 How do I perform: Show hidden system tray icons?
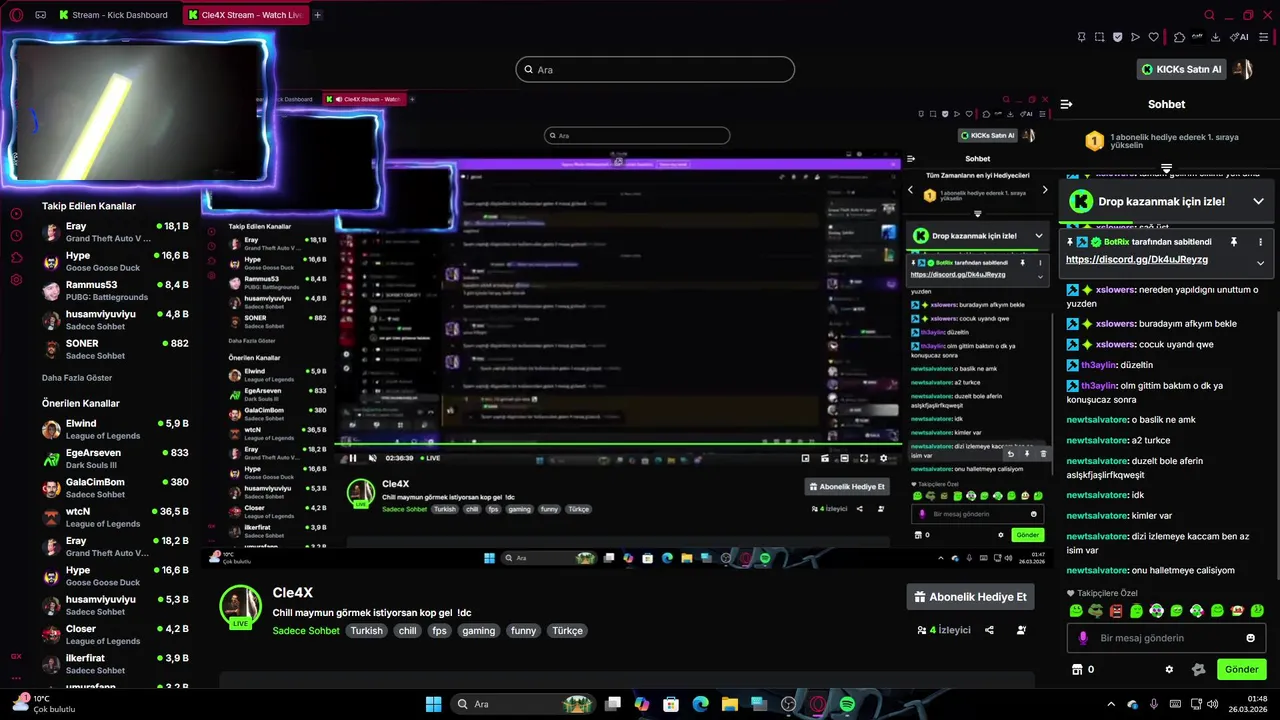pos(1111,704)
